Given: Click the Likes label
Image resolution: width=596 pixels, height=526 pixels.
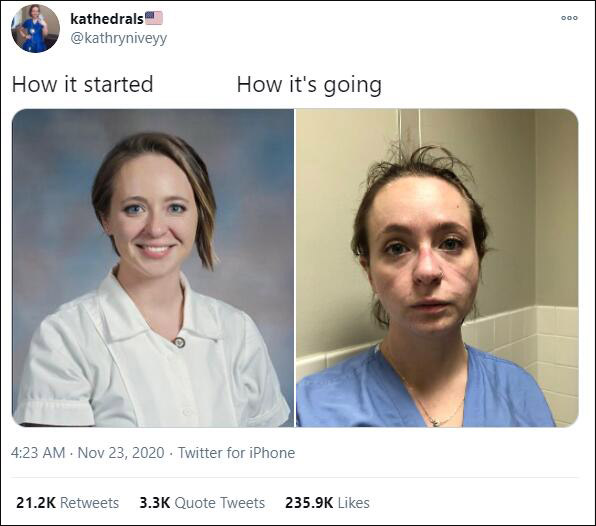Looking at the screenshot, I should coord(353,503).
